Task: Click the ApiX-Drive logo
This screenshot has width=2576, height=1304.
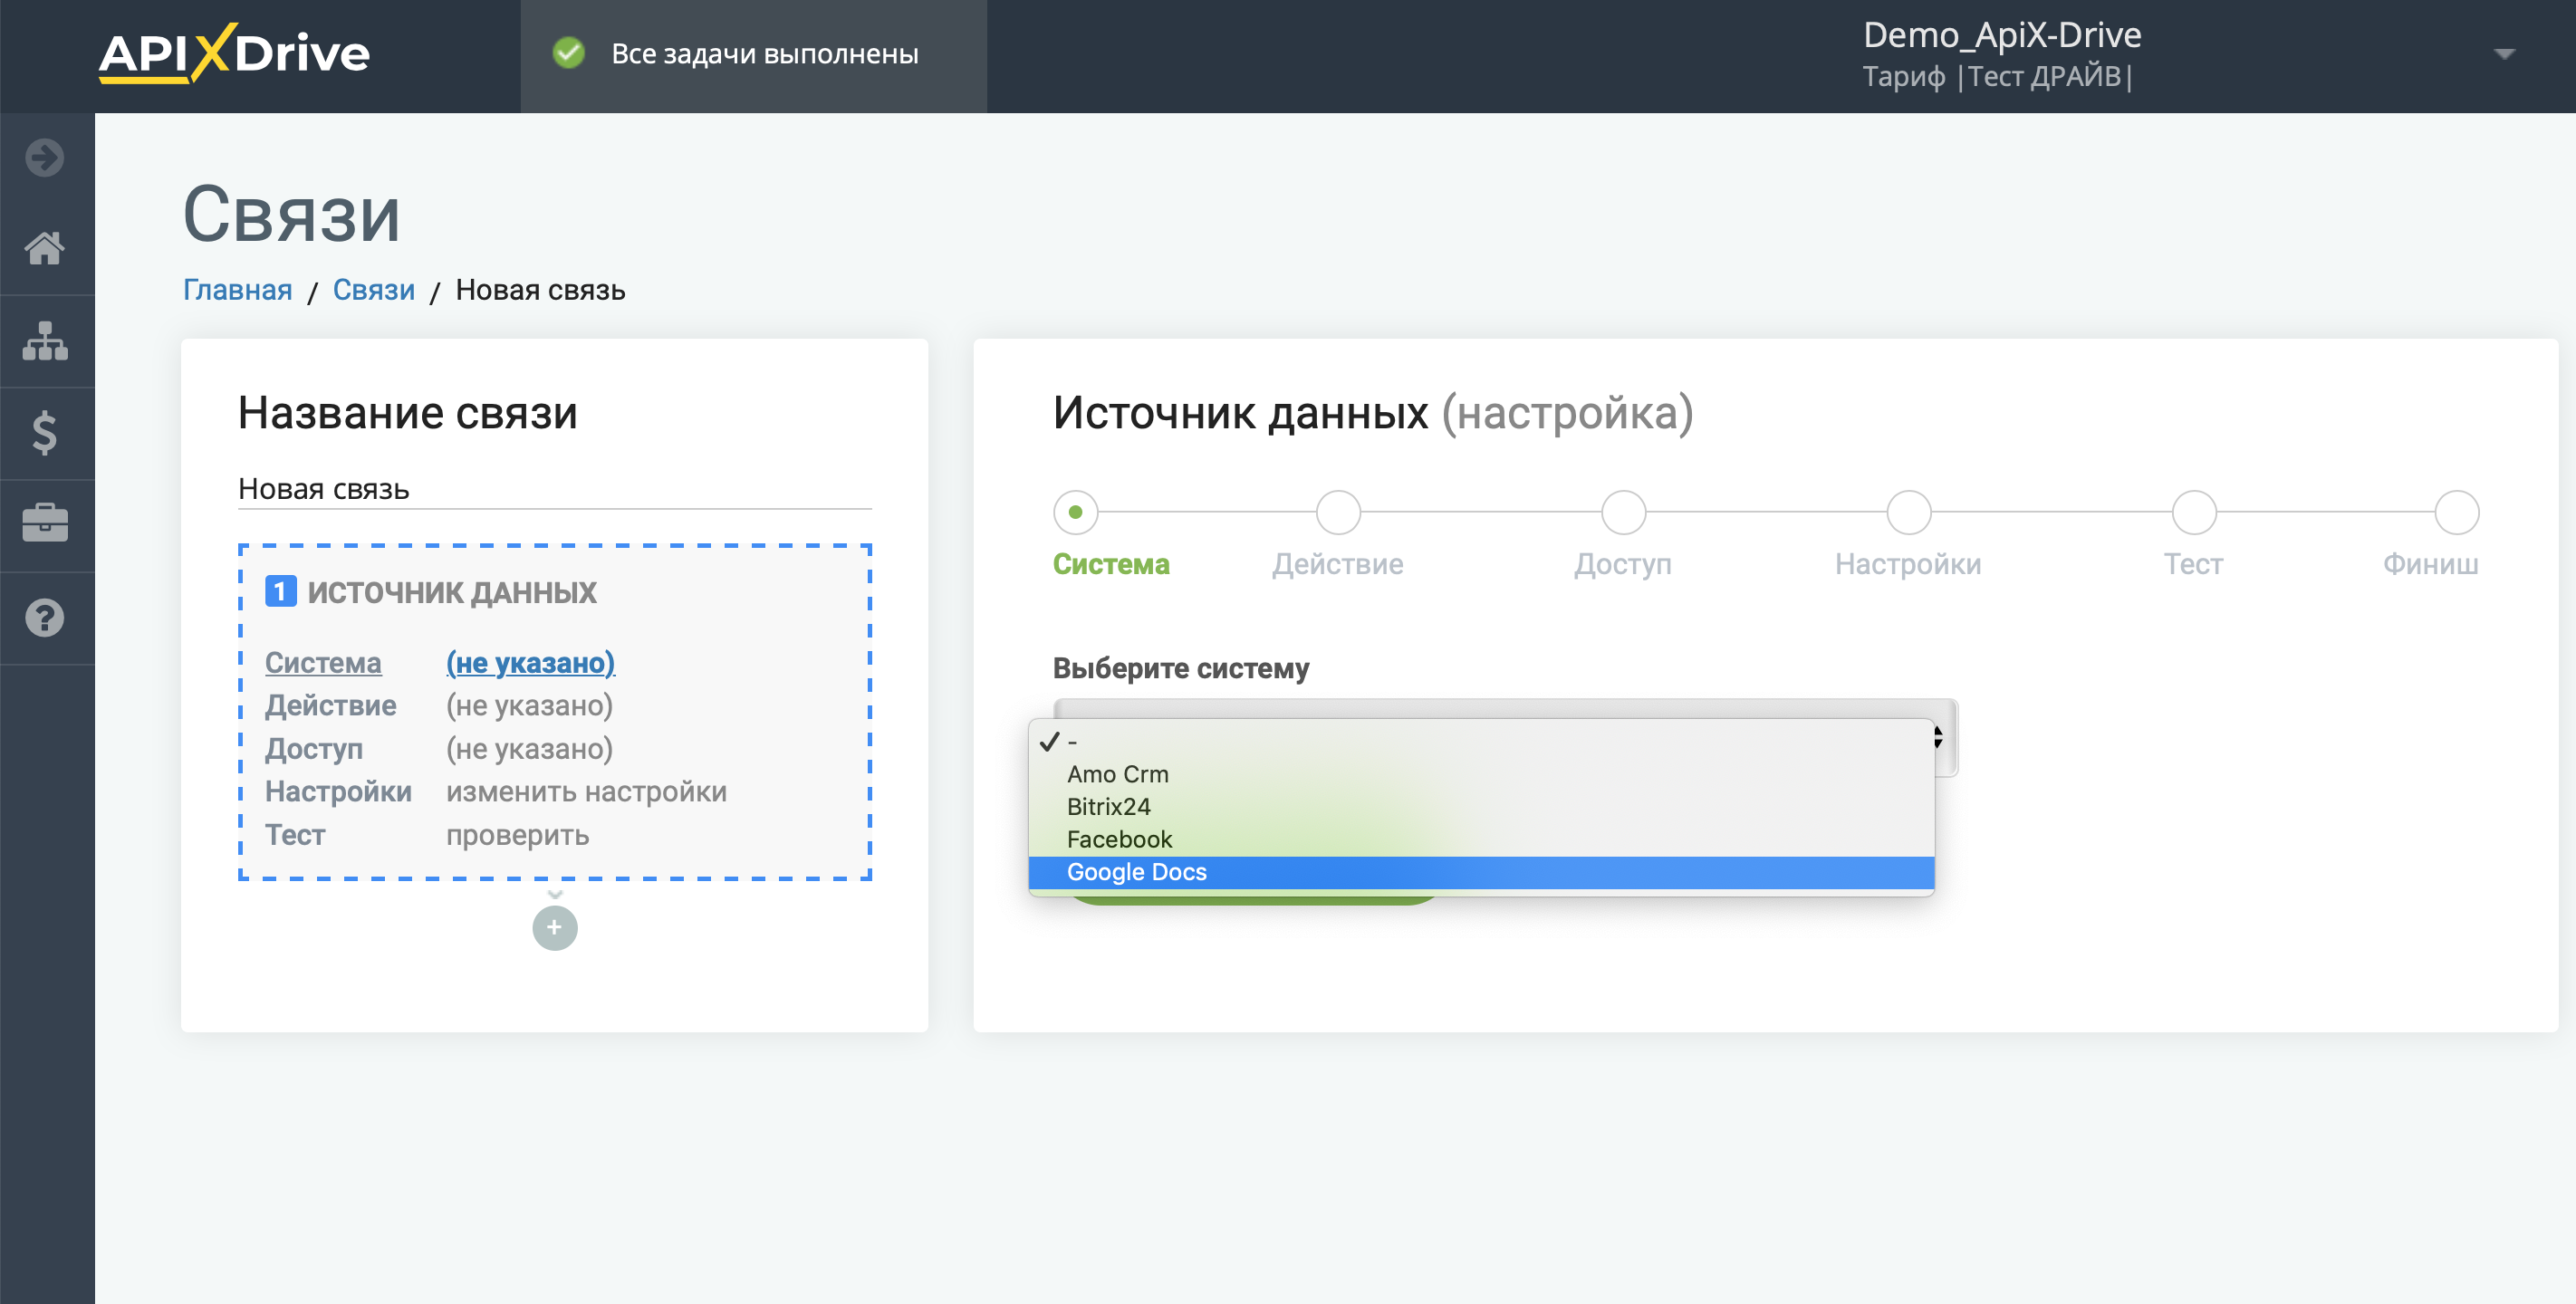Action: pyautogui.click(x=234, y=53)
